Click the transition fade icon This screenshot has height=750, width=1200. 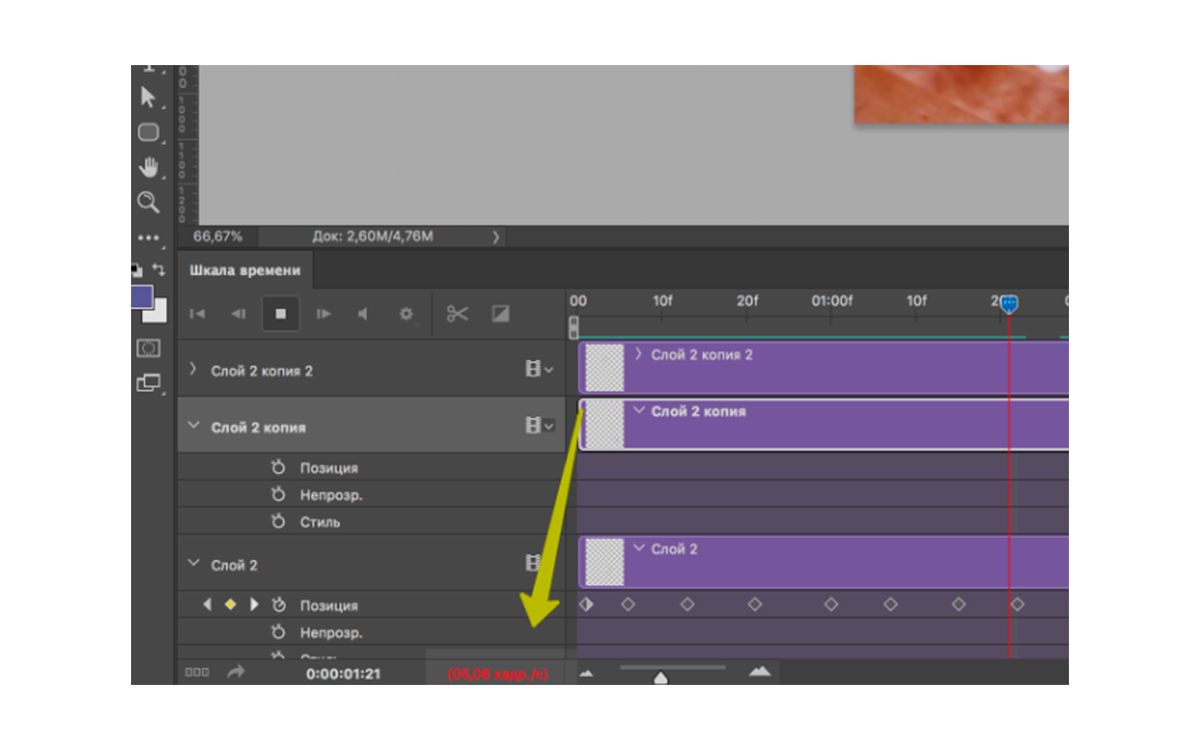501,314
